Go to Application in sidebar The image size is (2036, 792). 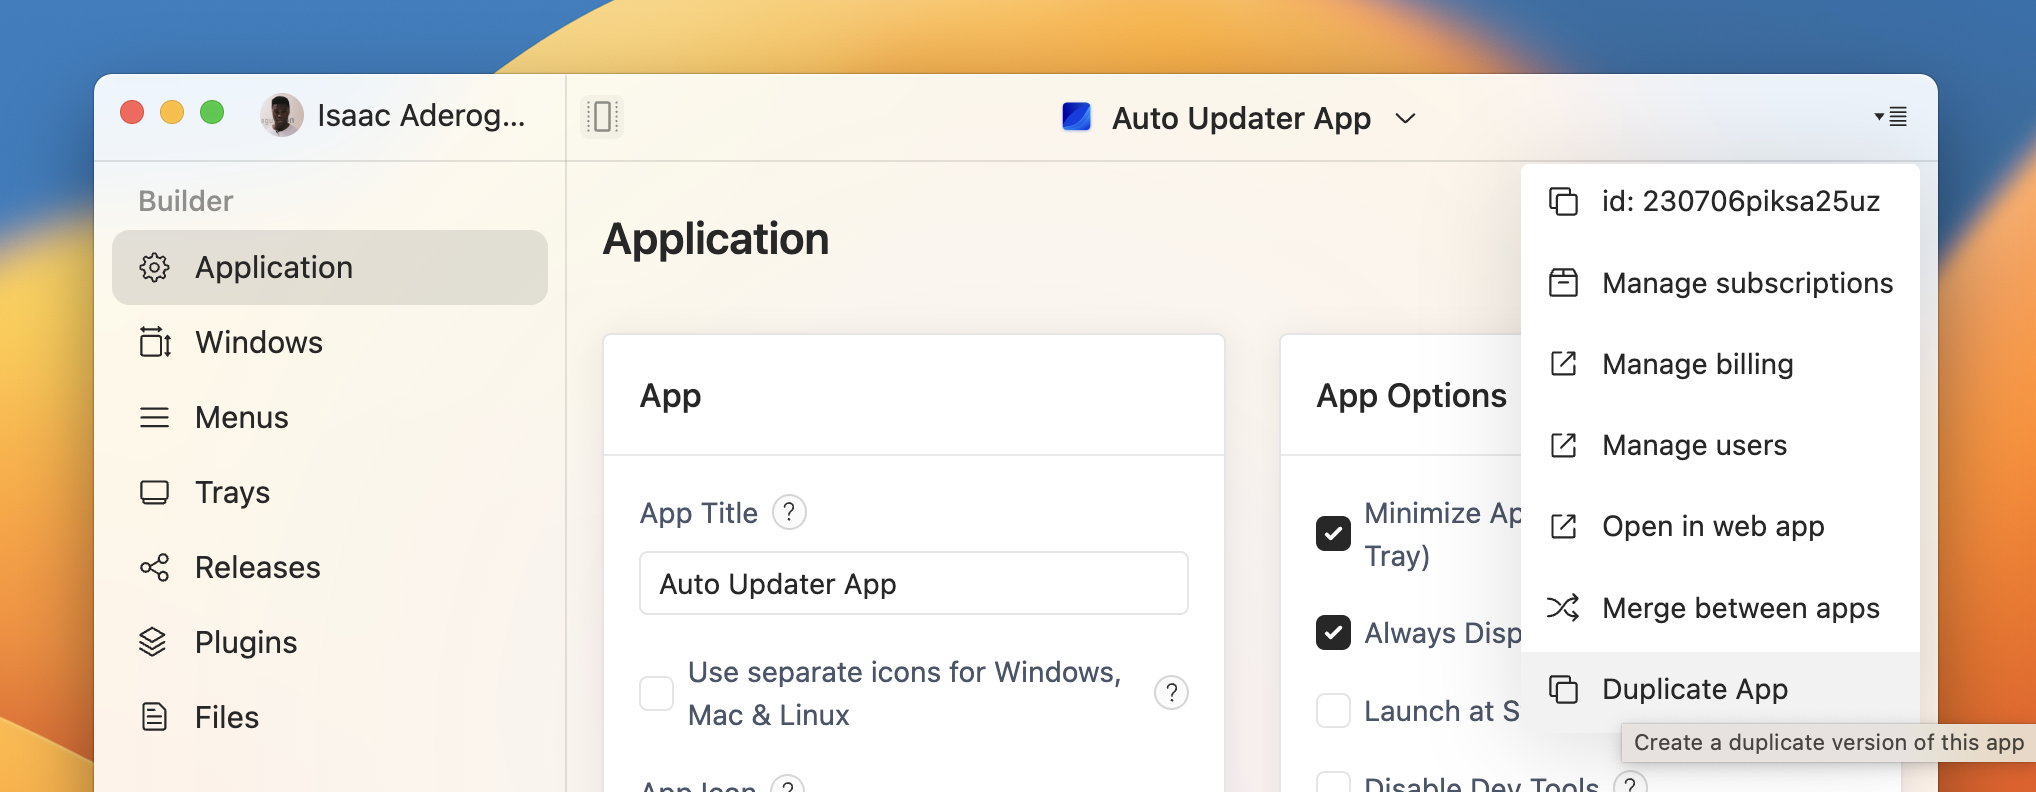click(330, 267)
